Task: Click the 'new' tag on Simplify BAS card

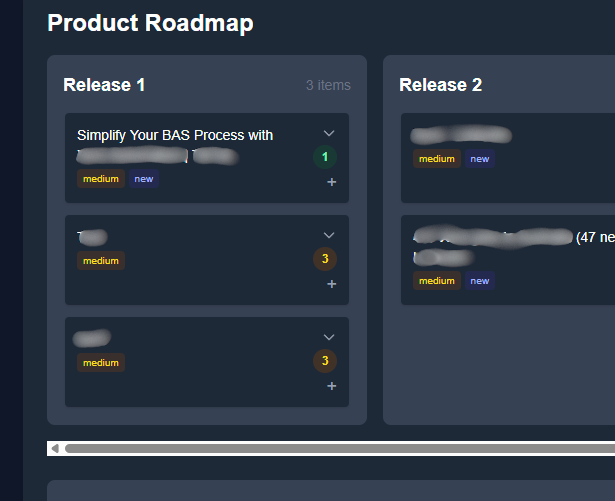Action: click(x=144, y=179)
